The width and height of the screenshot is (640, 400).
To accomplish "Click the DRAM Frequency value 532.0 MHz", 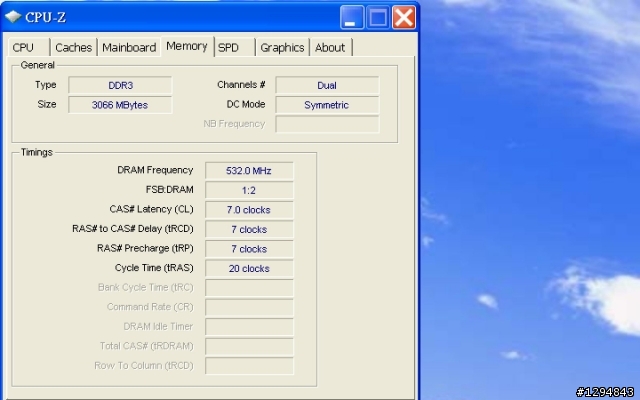I will pos(249,171).
